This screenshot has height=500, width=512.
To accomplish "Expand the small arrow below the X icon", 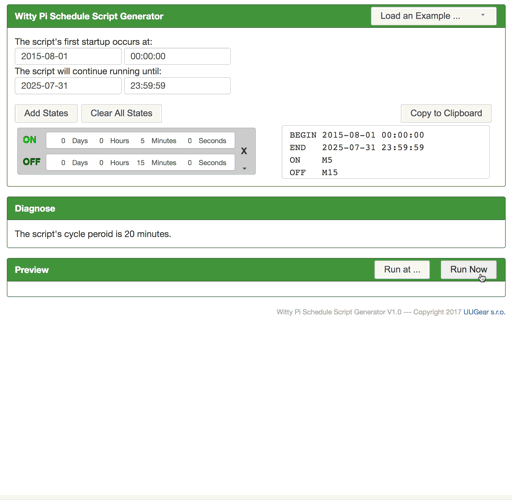I will click(244, 168).
